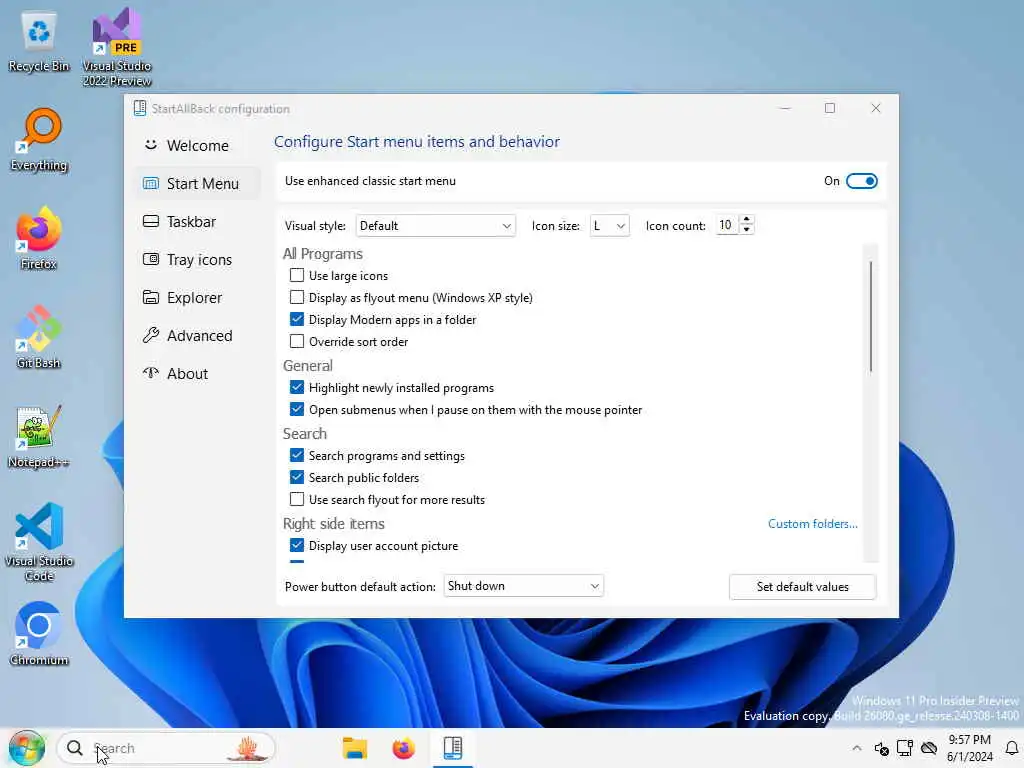Click the Windows 7 style Start orb
The height and width of the screenshot is (768, 1024).
click(x=27, y=748)
